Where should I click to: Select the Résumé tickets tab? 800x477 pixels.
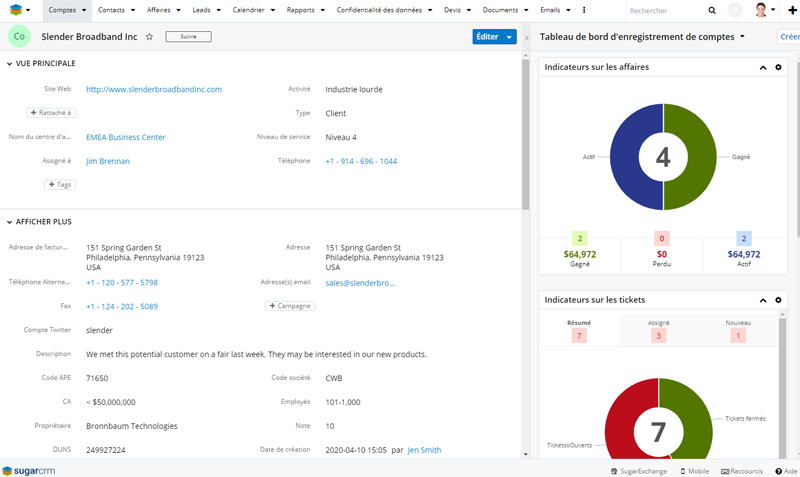[x=579, y=331]
